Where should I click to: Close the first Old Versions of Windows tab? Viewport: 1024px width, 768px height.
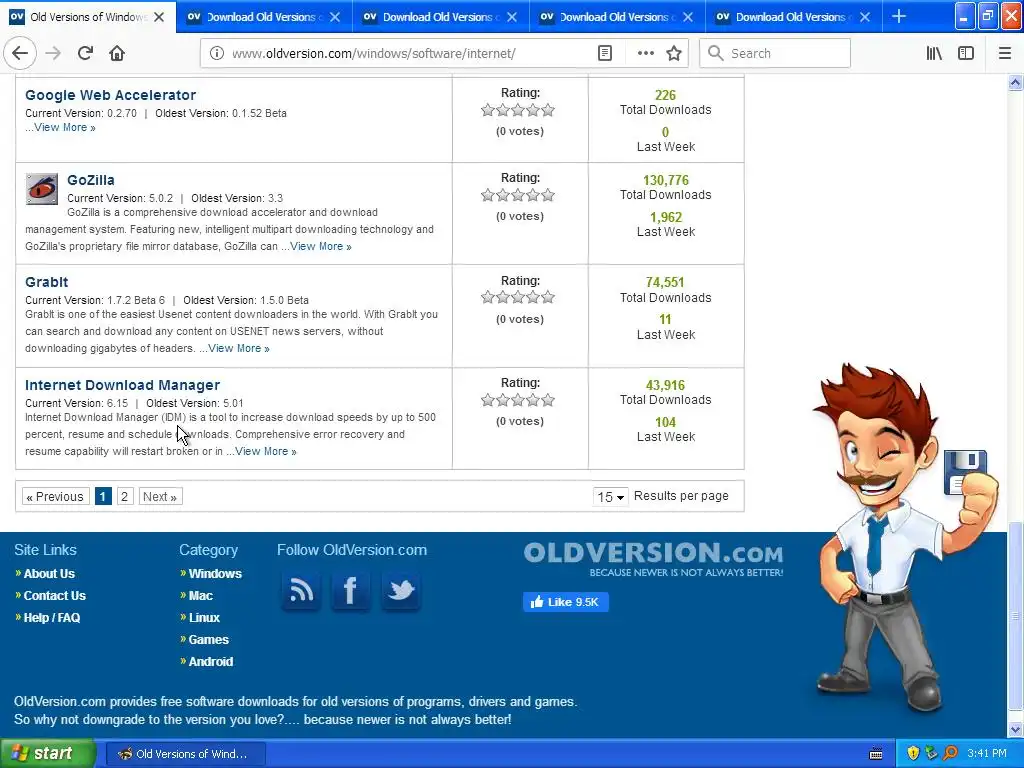tap(159, 17)
